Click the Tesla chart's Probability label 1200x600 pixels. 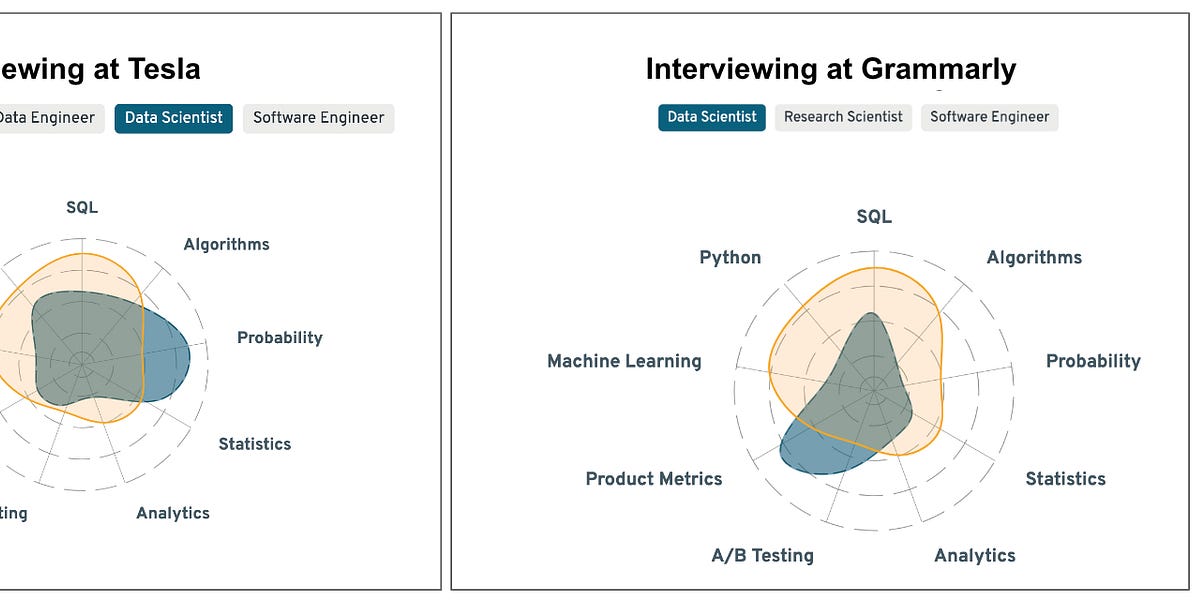pyautogui.click(x=280, y=338)
